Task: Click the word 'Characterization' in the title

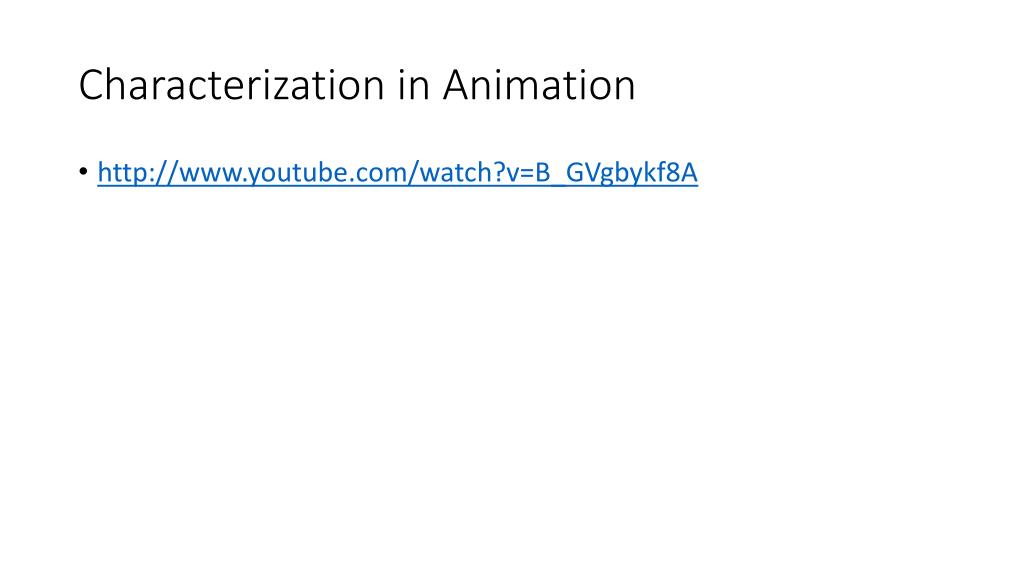Action: (231, 85)
